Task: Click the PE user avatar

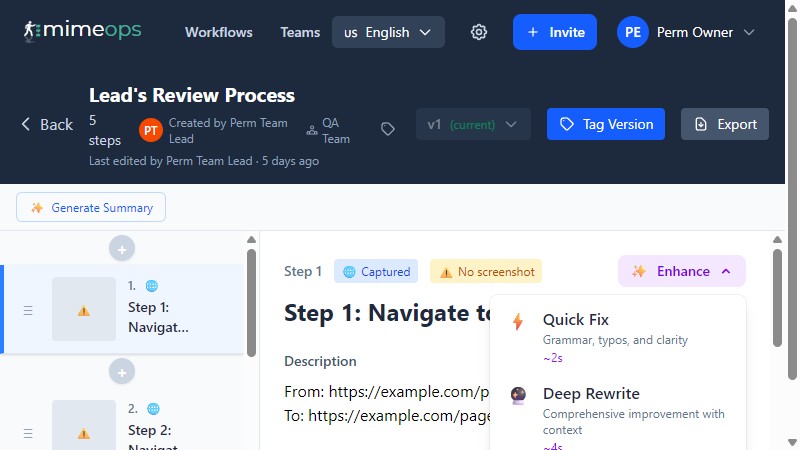Action: 633,32
